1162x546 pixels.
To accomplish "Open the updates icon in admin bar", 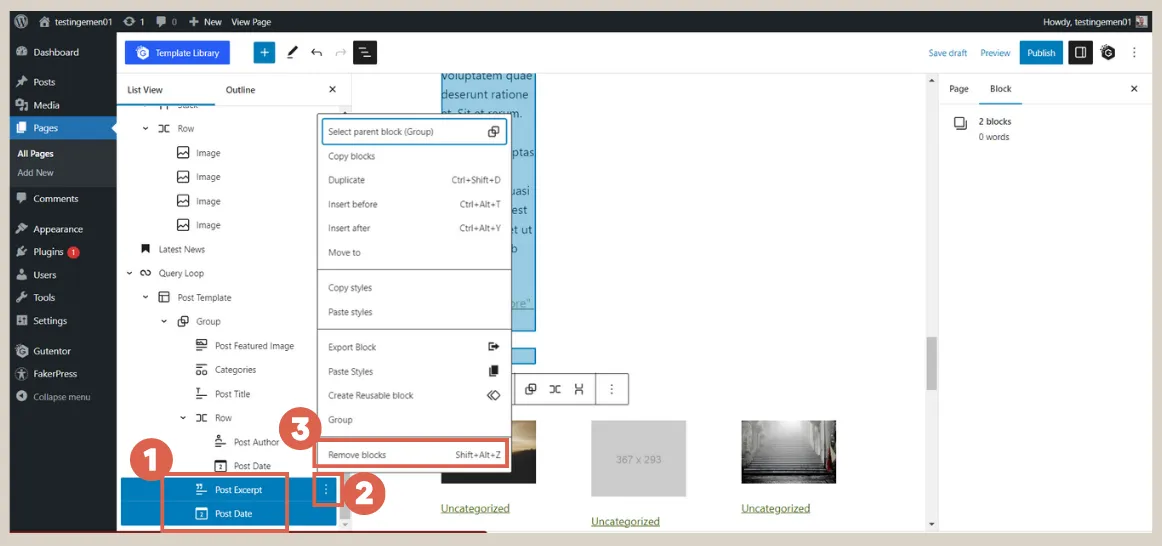I will [x=133, y=22].
